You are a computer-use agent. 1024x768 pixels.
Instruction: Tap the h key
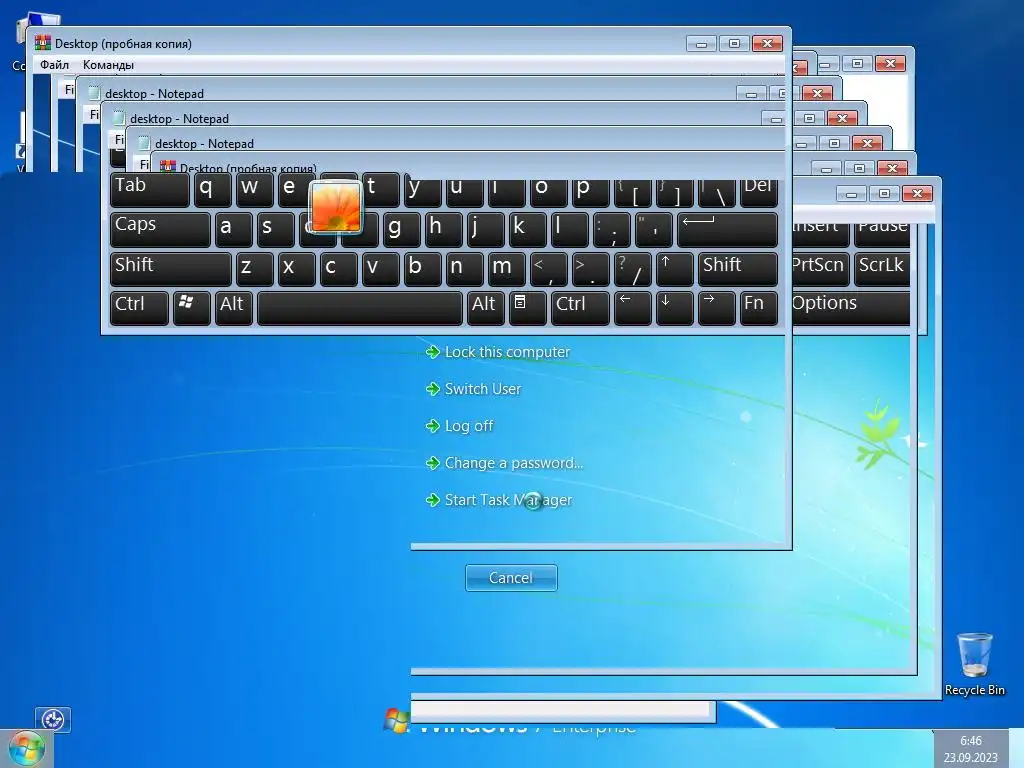(x=443, y=229)
